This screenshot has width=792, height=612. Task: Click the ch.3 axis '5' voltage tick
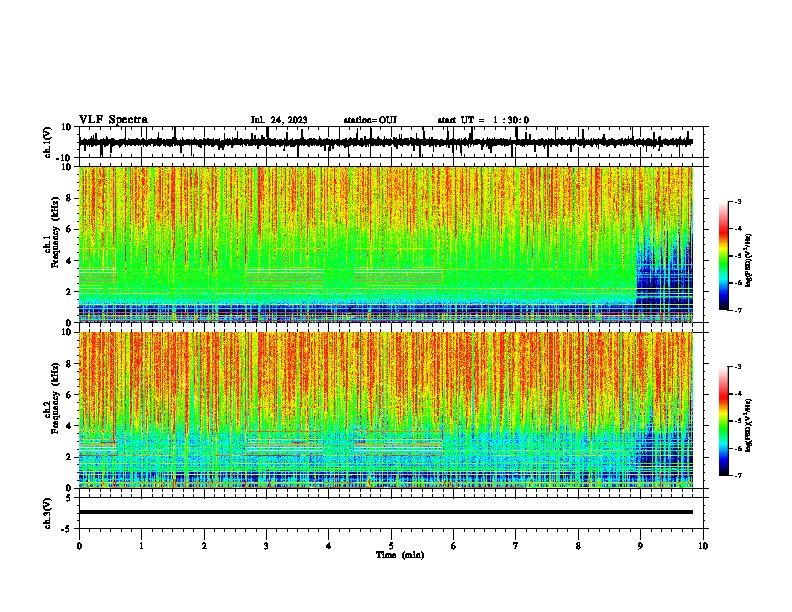click(69, 497)
